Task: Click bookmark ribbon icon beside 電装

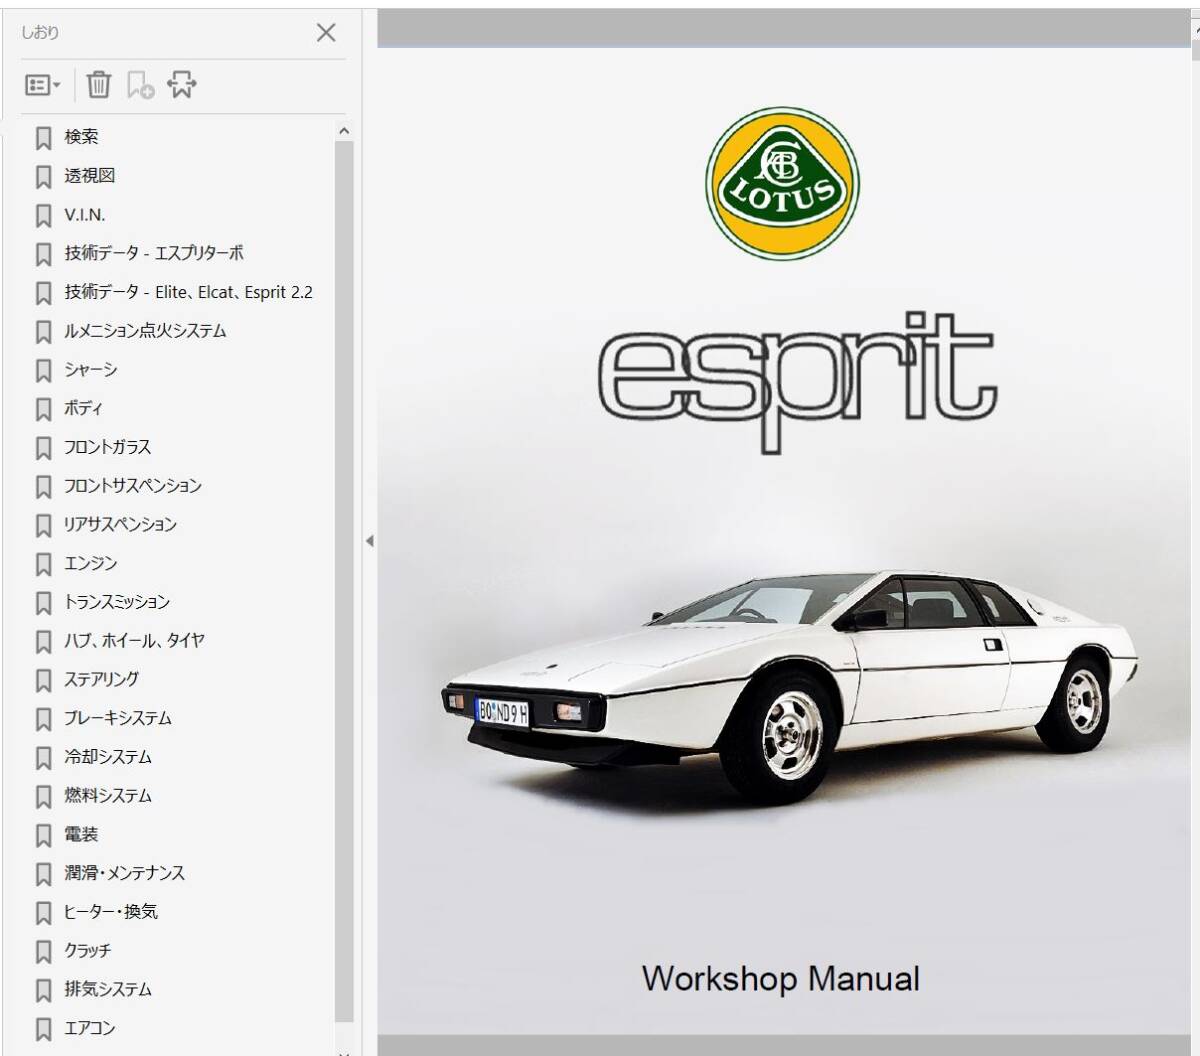Action: coord(43,836)
